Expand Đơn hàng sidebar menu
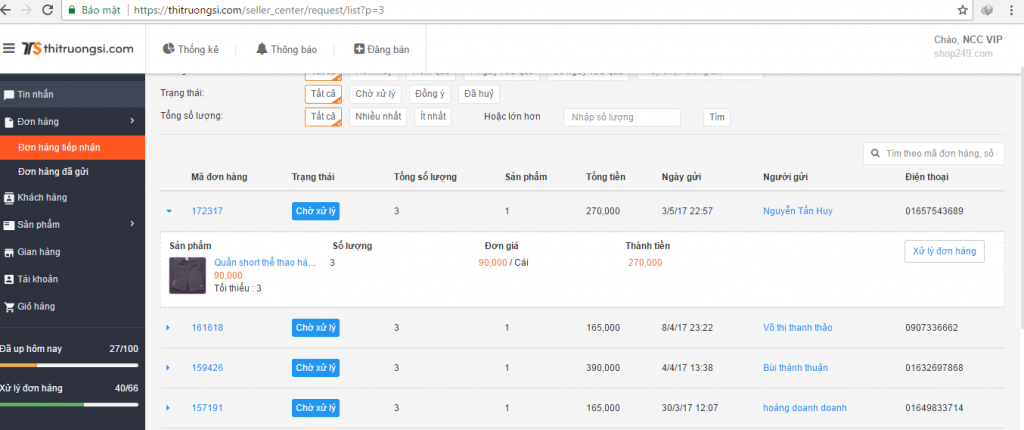1024x430 pixels. pyautogui.click(x=72, y=121)
